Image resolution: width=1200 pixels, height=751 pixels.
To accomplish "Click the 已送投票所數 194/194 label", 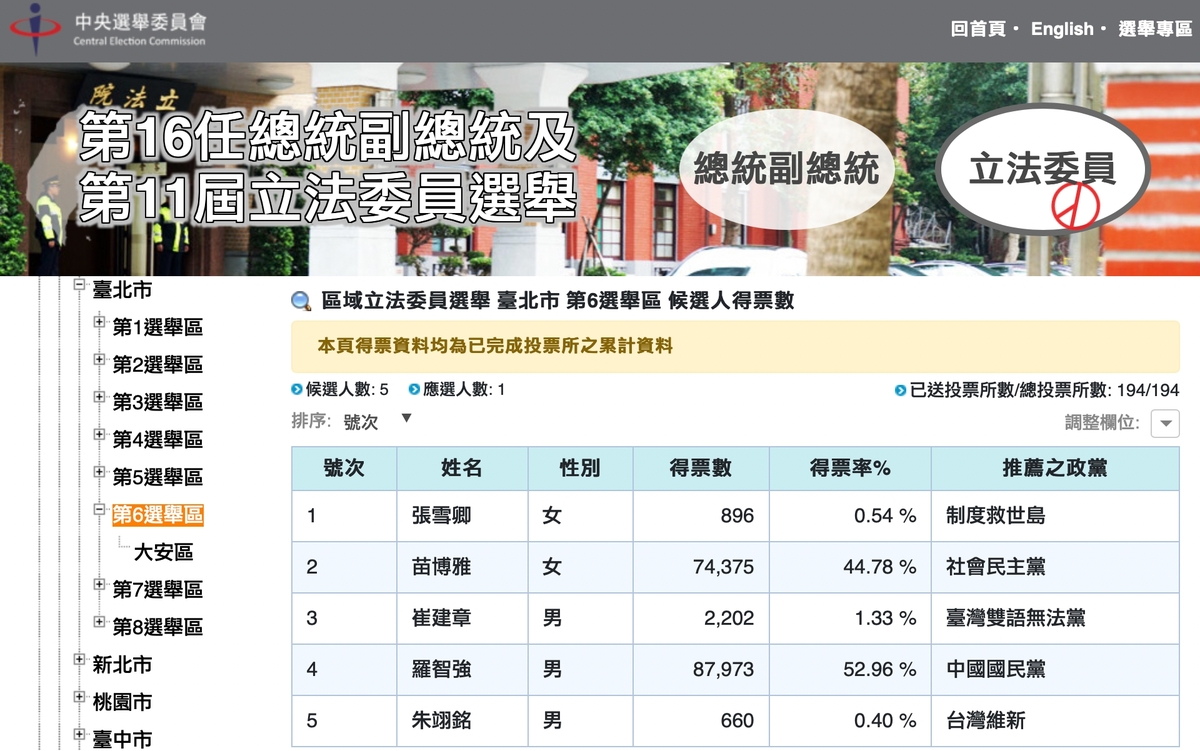I will (1037, 390).
